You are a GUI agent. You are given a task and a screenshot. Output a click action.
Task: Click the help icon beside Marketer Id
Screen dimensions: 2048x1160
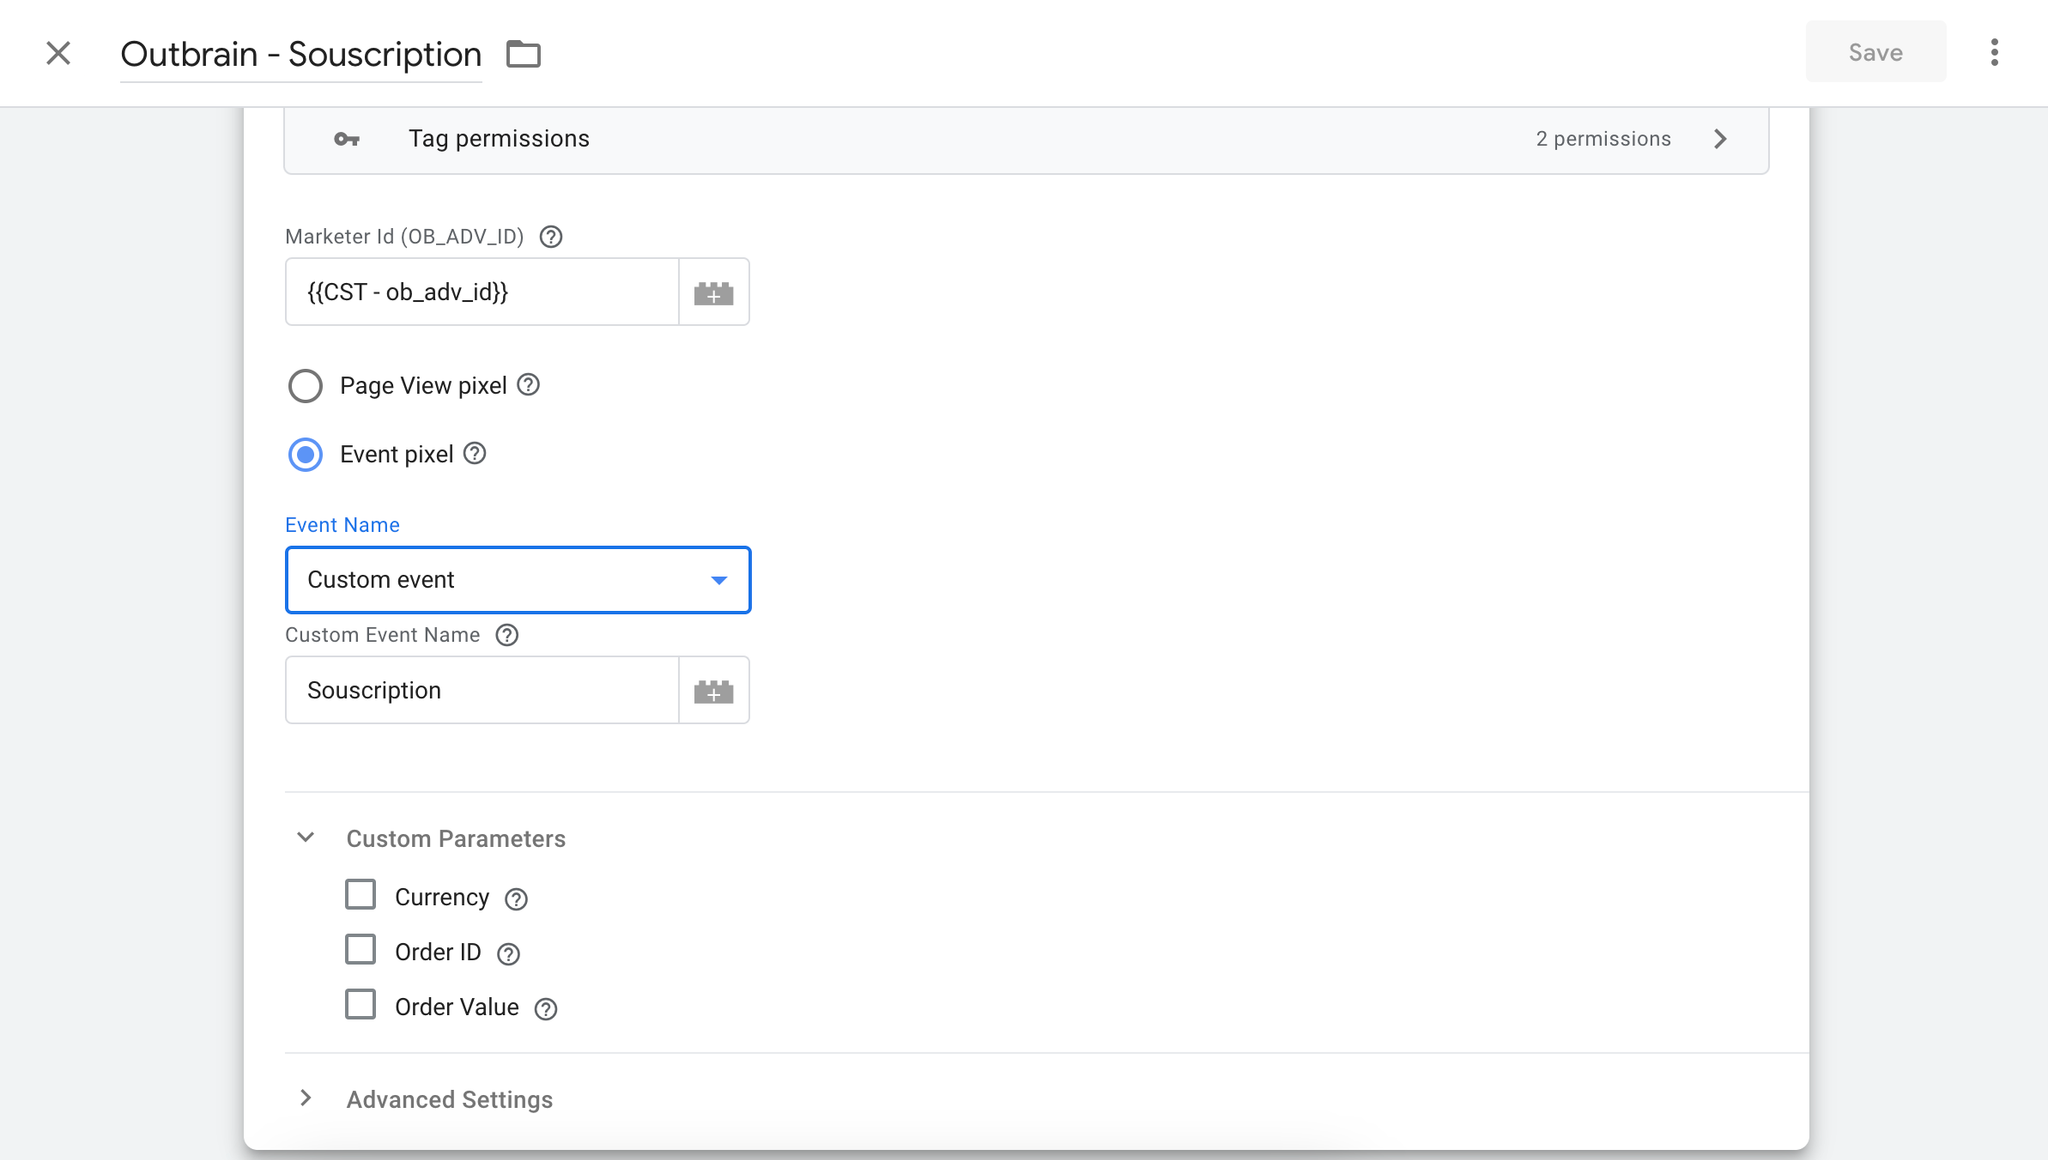[x=551, y=237]
